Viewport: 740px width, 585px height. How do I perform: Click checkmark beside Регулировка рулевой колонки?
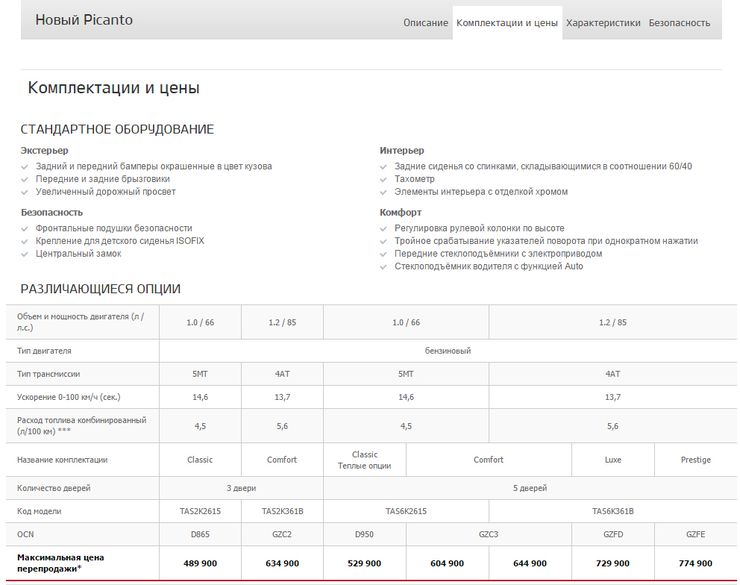[383, 229]
